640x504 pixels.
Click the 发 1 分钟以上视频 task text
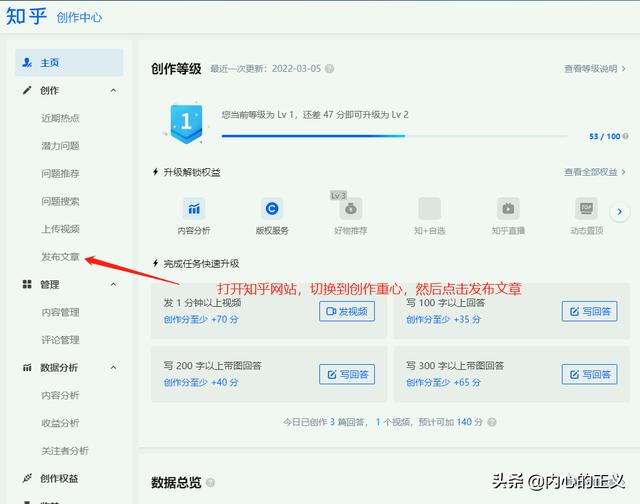pyautogui.click(x=202, y=303)
